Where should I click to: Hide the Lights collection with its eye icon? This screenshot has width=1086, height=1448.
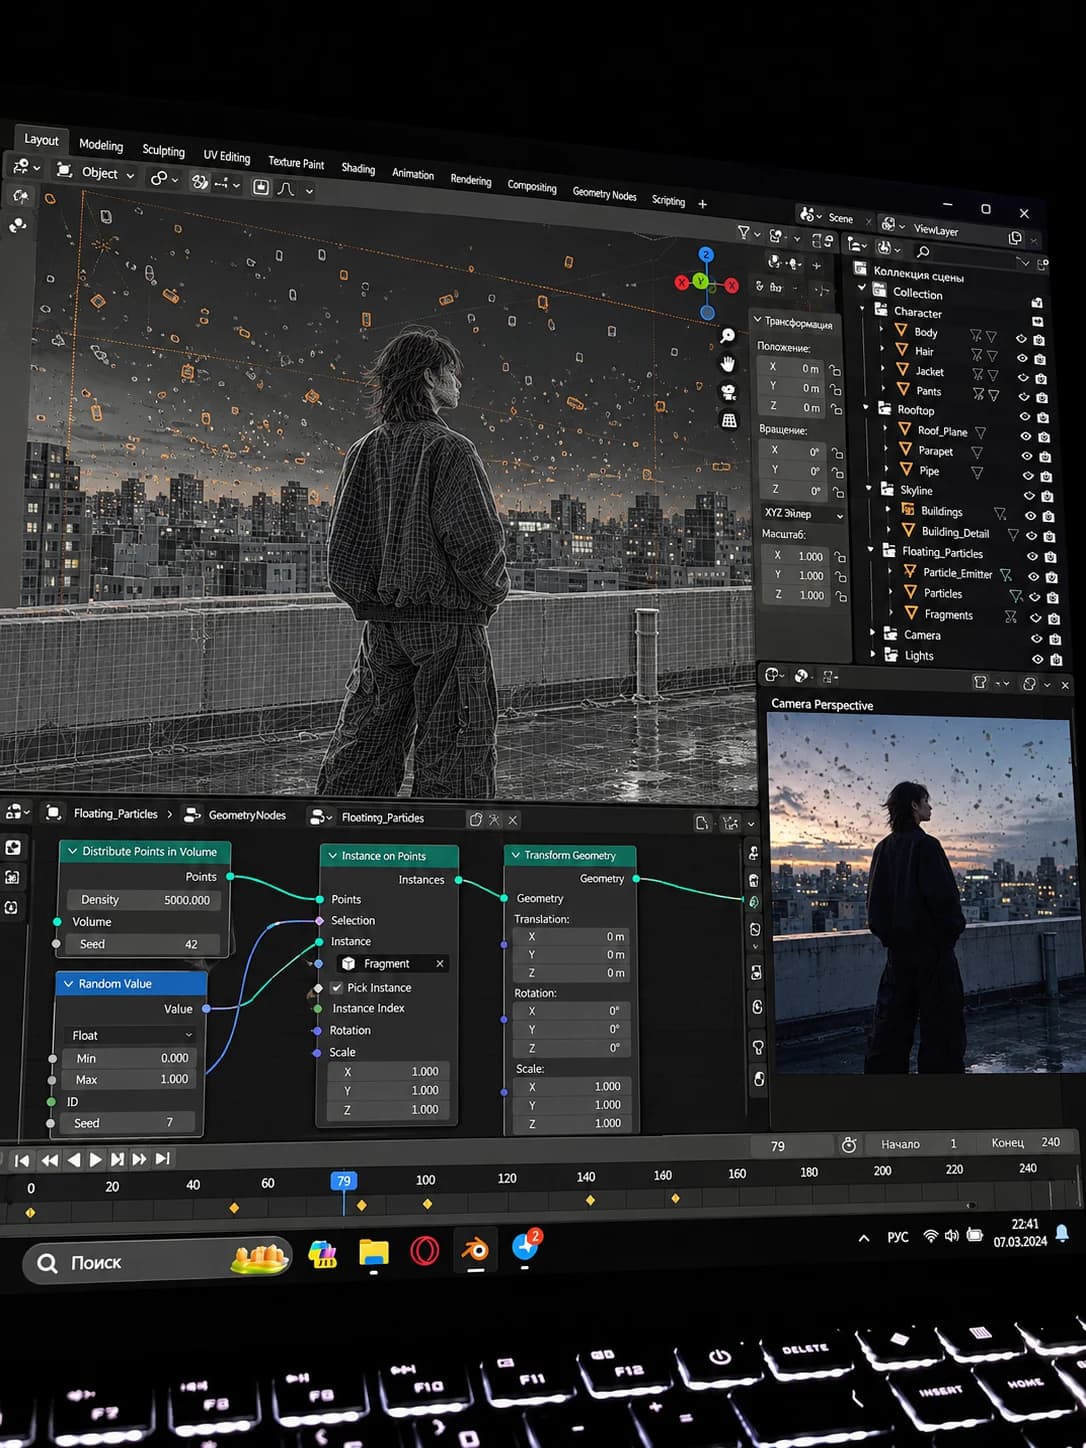pos(1038,659)
